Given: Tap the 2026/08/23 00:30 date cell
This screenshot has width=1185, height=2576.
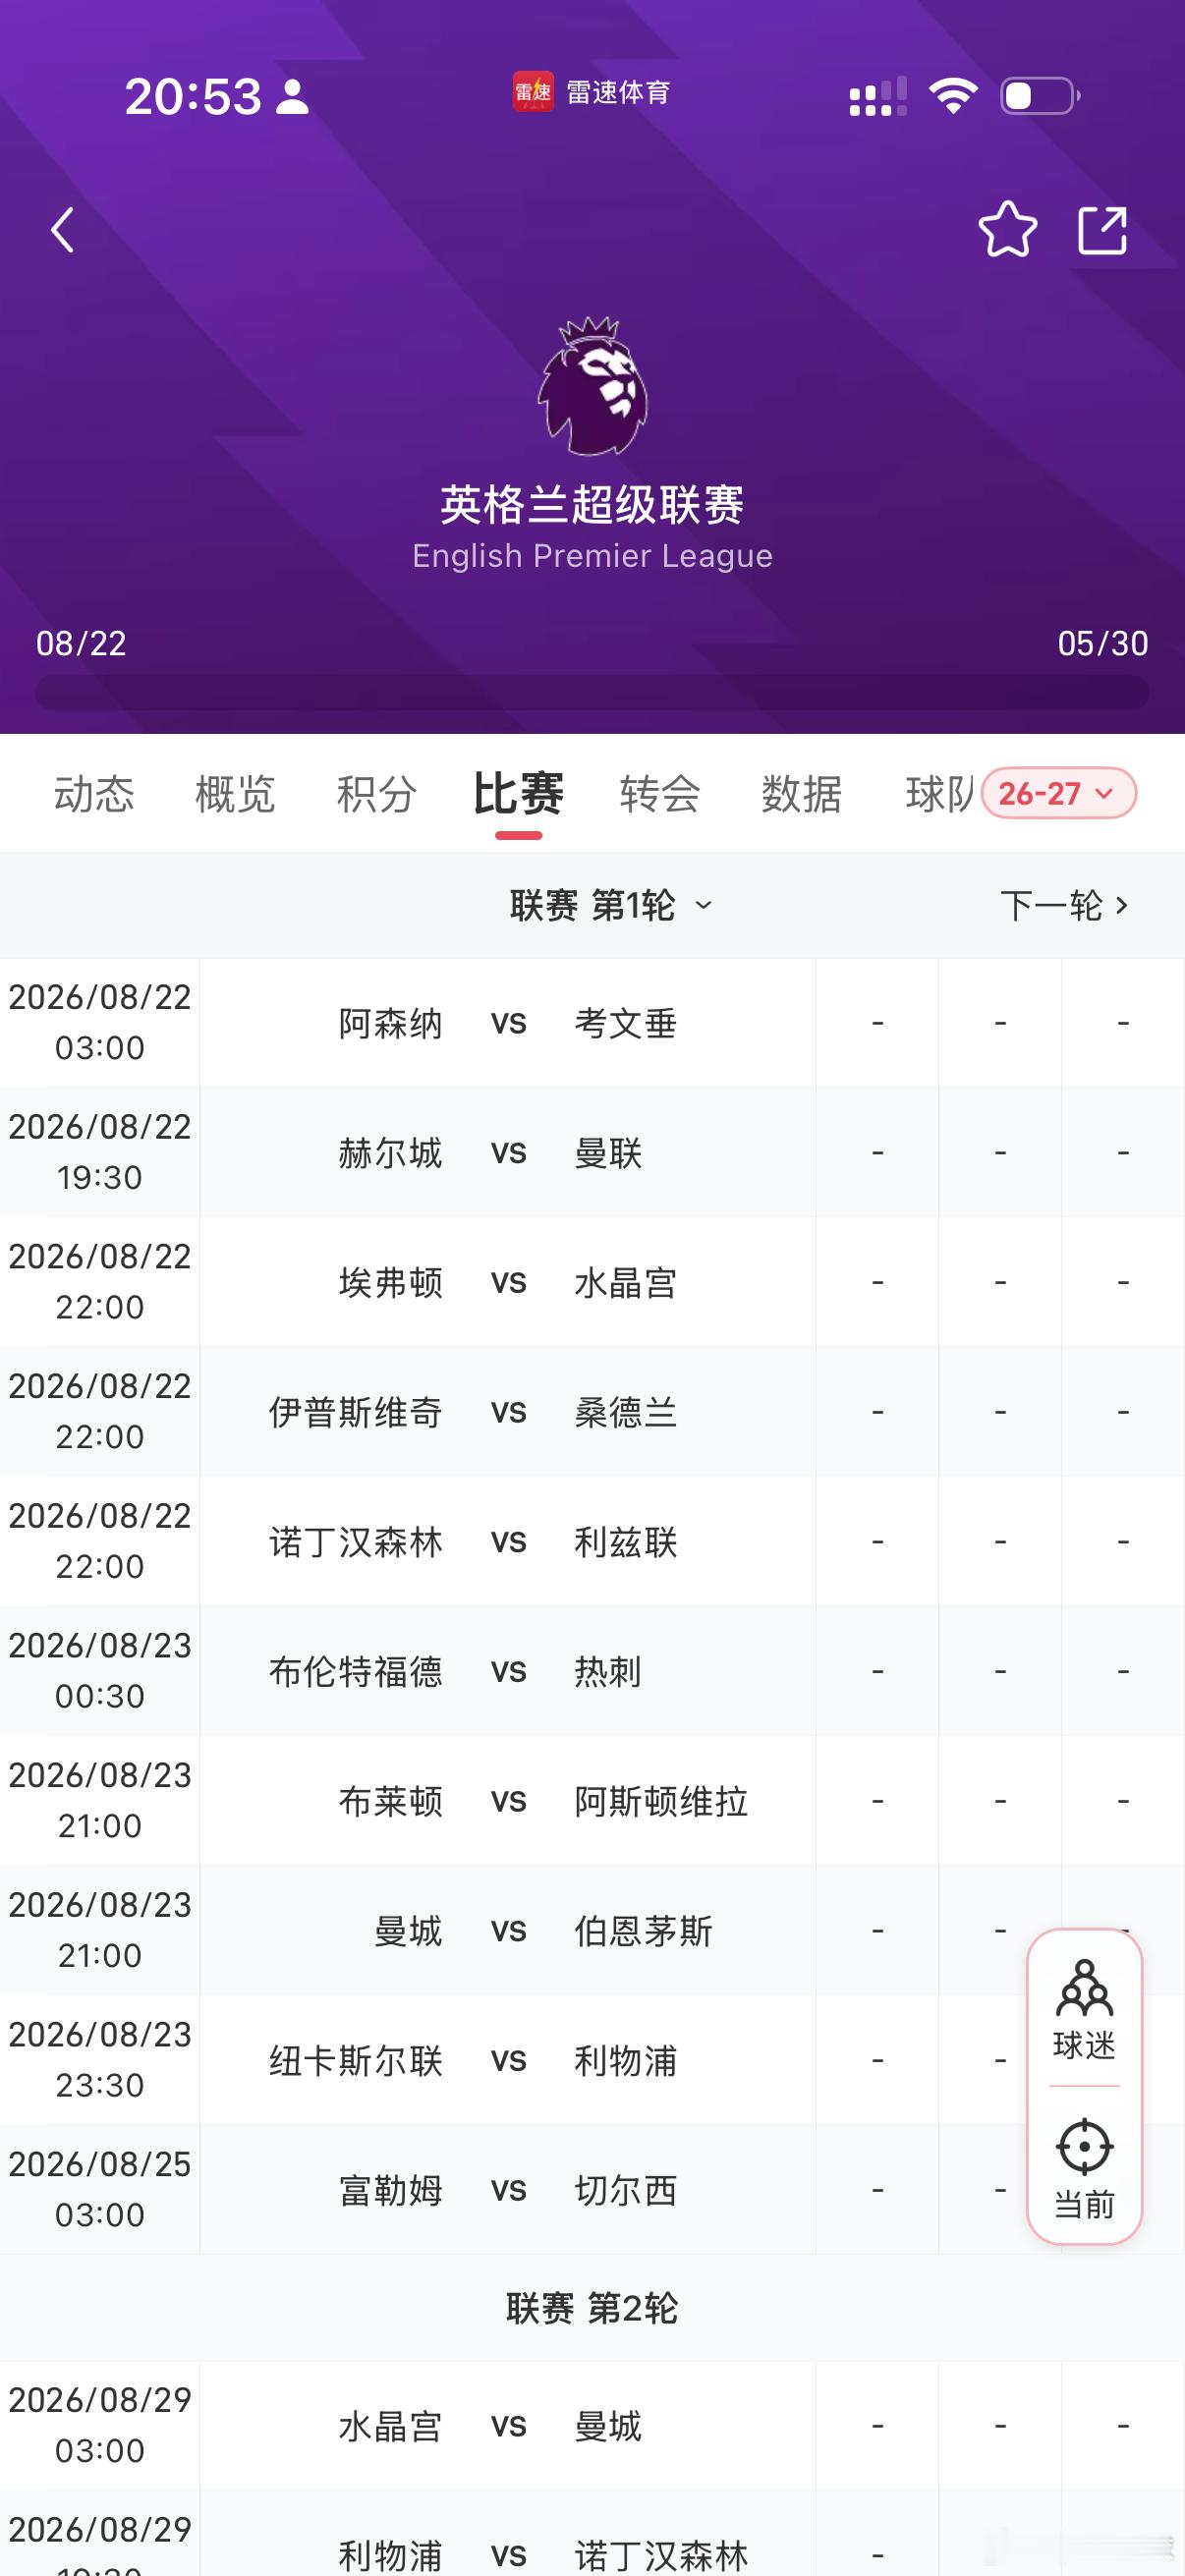Looking at the screenshot, I should 100,1671.
